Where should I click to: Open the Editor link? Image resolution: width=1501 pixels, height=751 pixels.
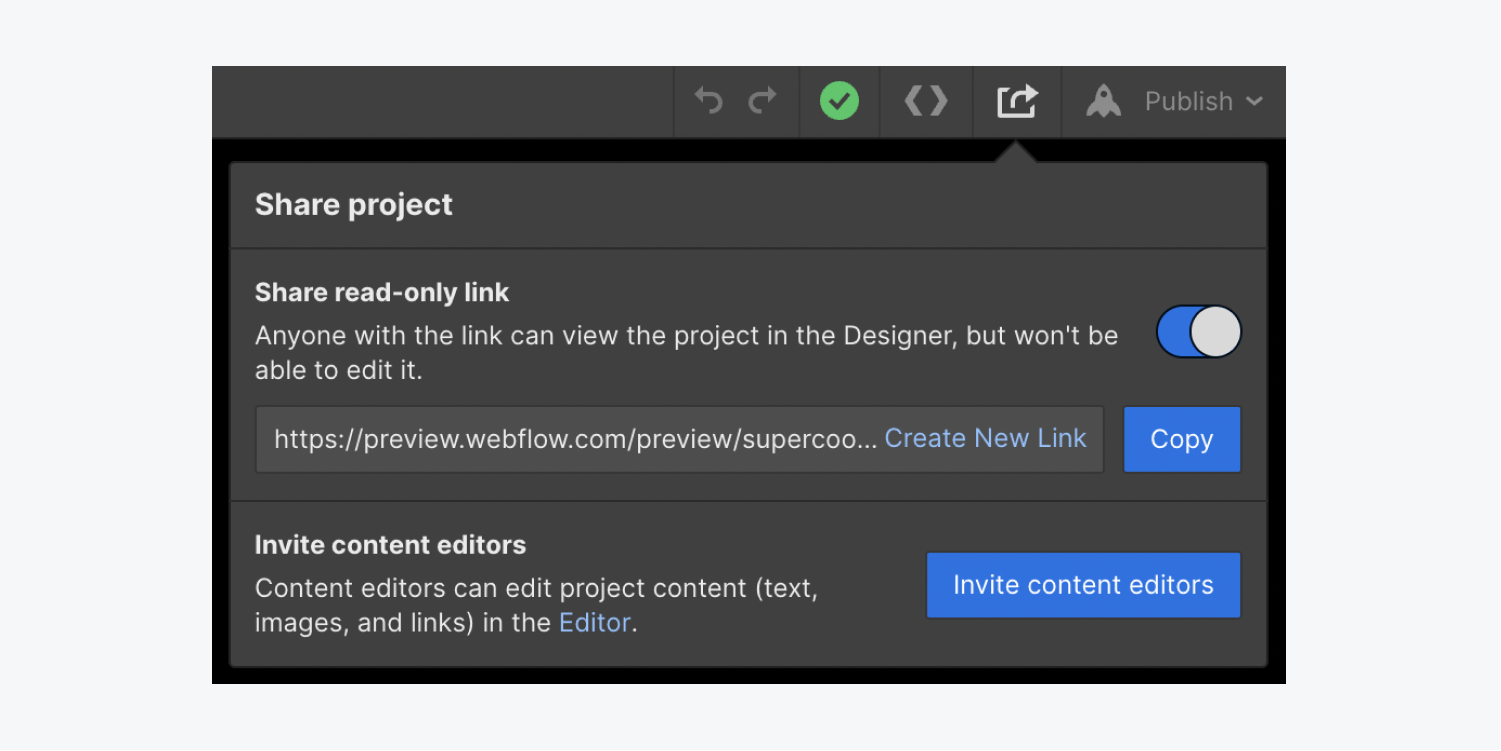click(x=595, y=622)
